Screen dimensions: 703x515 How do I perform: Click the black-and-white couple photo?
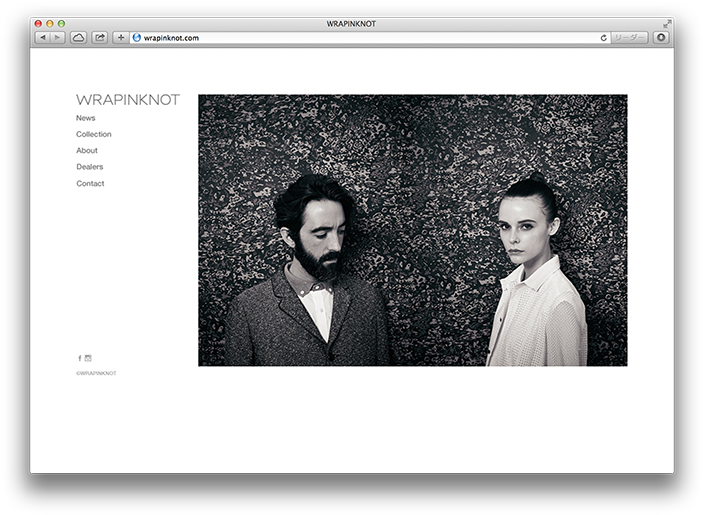click(412, 230)
